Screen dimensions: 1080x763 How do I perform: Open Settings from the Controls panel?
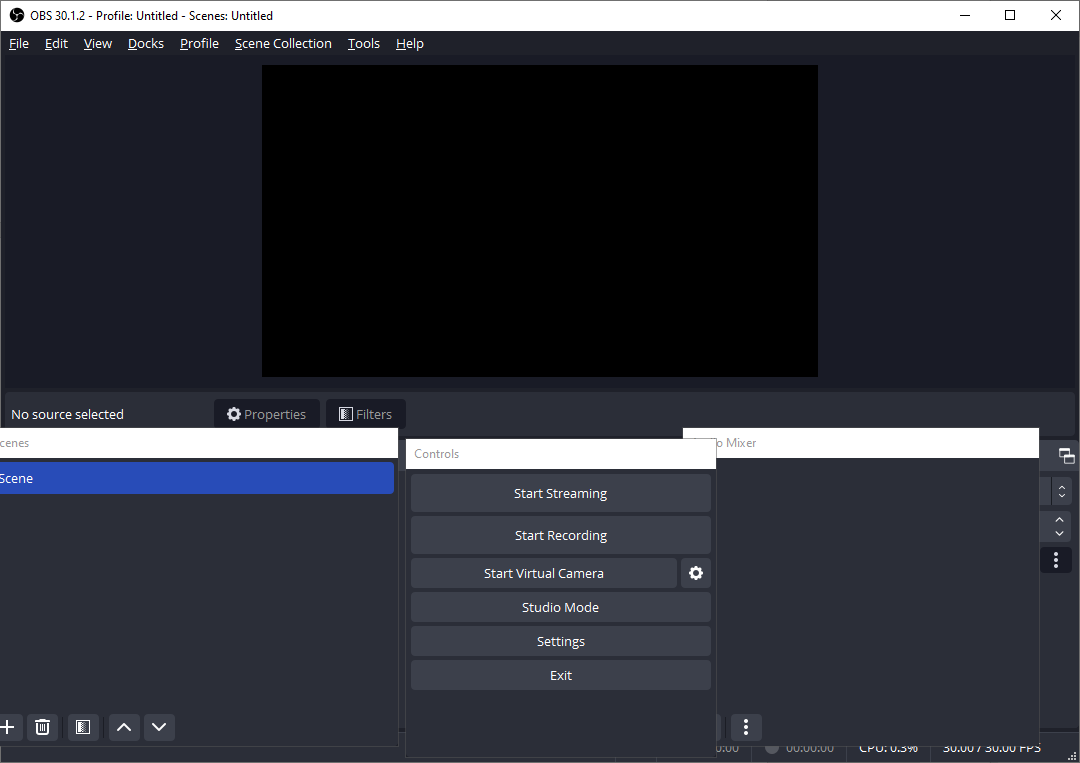560,641
